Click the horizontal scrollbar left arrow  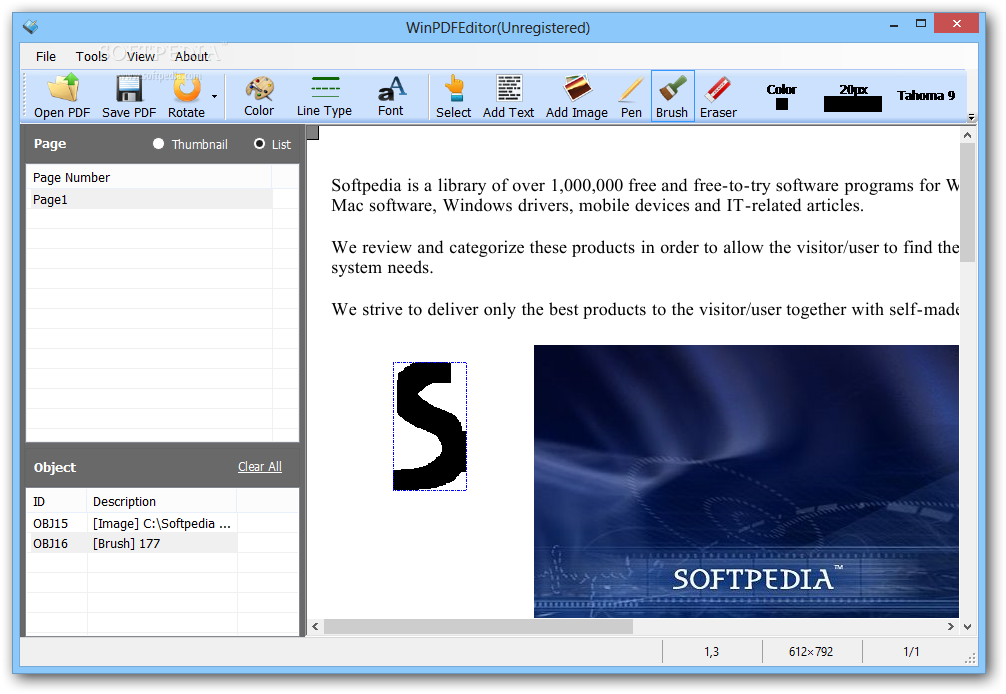(x=316, y=627)
